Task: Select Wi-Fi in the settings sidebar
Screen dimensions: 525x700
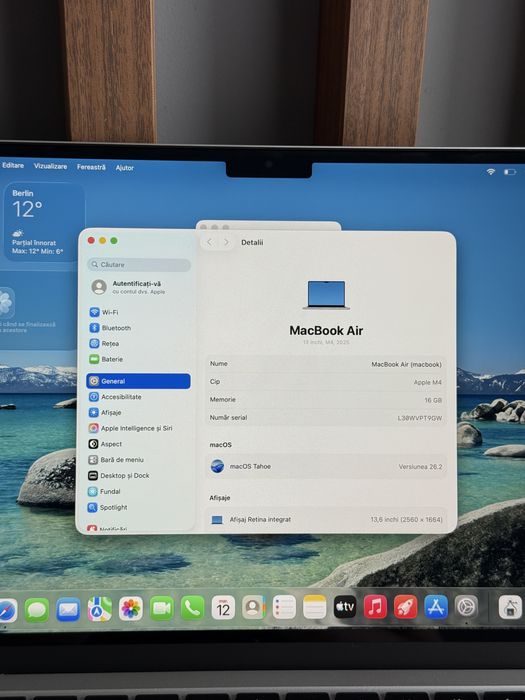Action: [138, 312]
